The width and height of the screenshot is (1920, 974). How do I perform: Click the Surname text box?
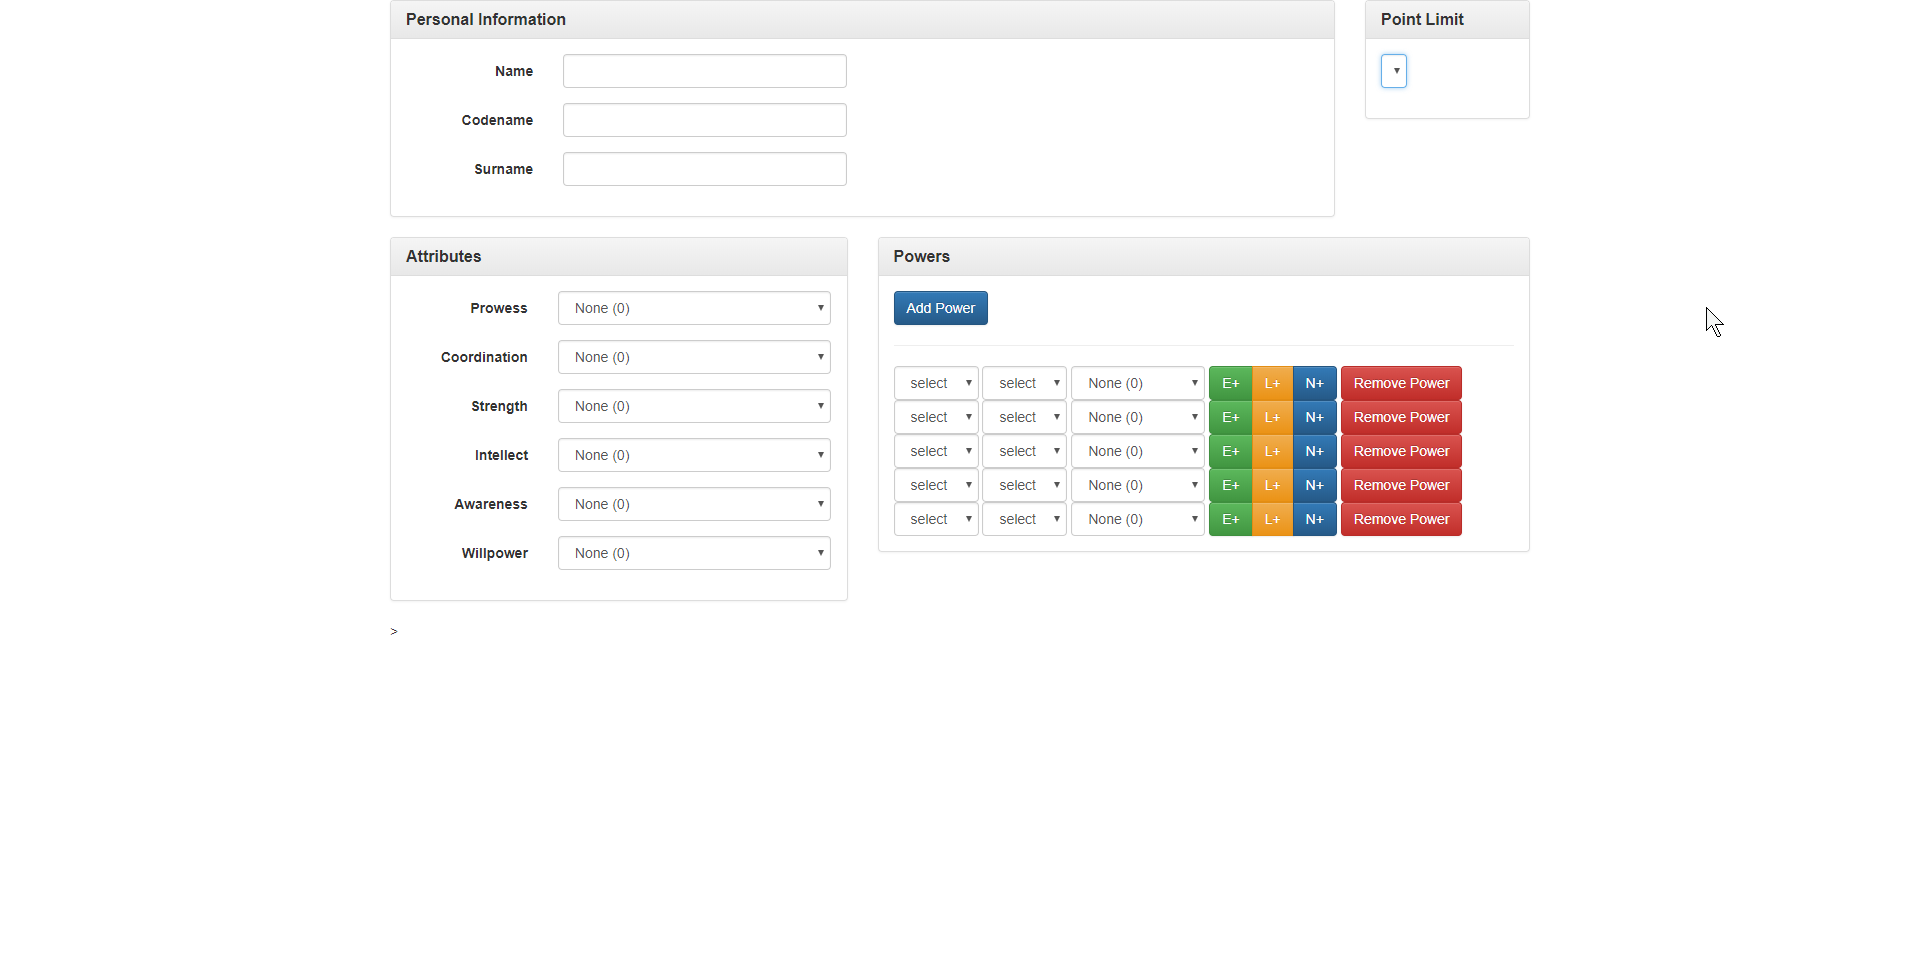point(704,169)
